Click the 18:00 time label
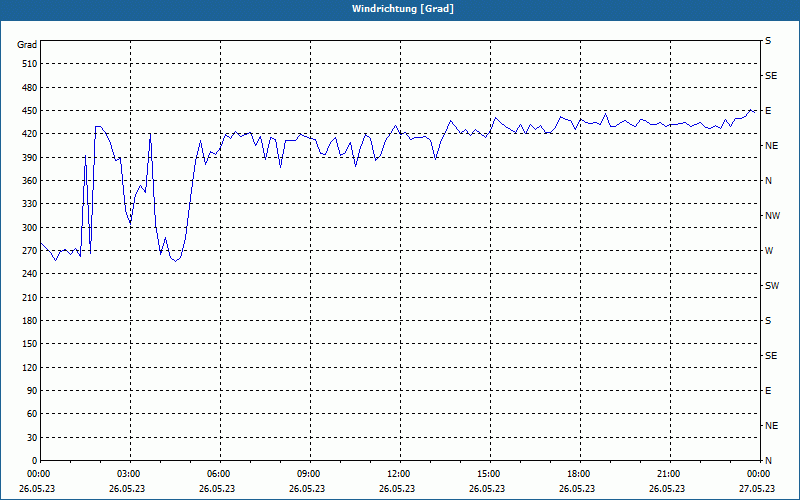The height and width of the screenshot is (500, 800). pos(580,474)
